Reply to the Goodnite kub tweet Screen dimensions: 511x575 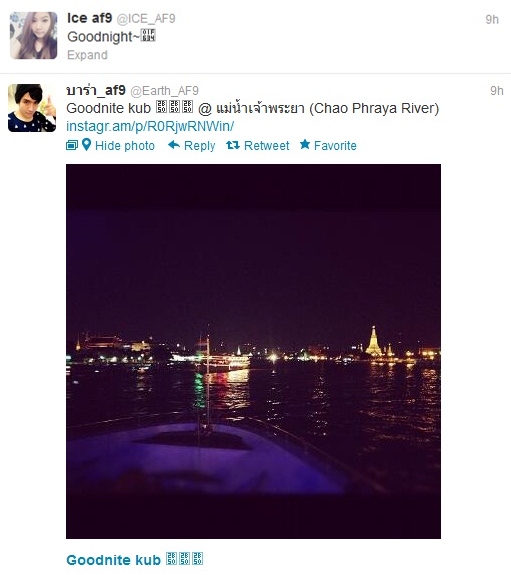click(200, 146)
